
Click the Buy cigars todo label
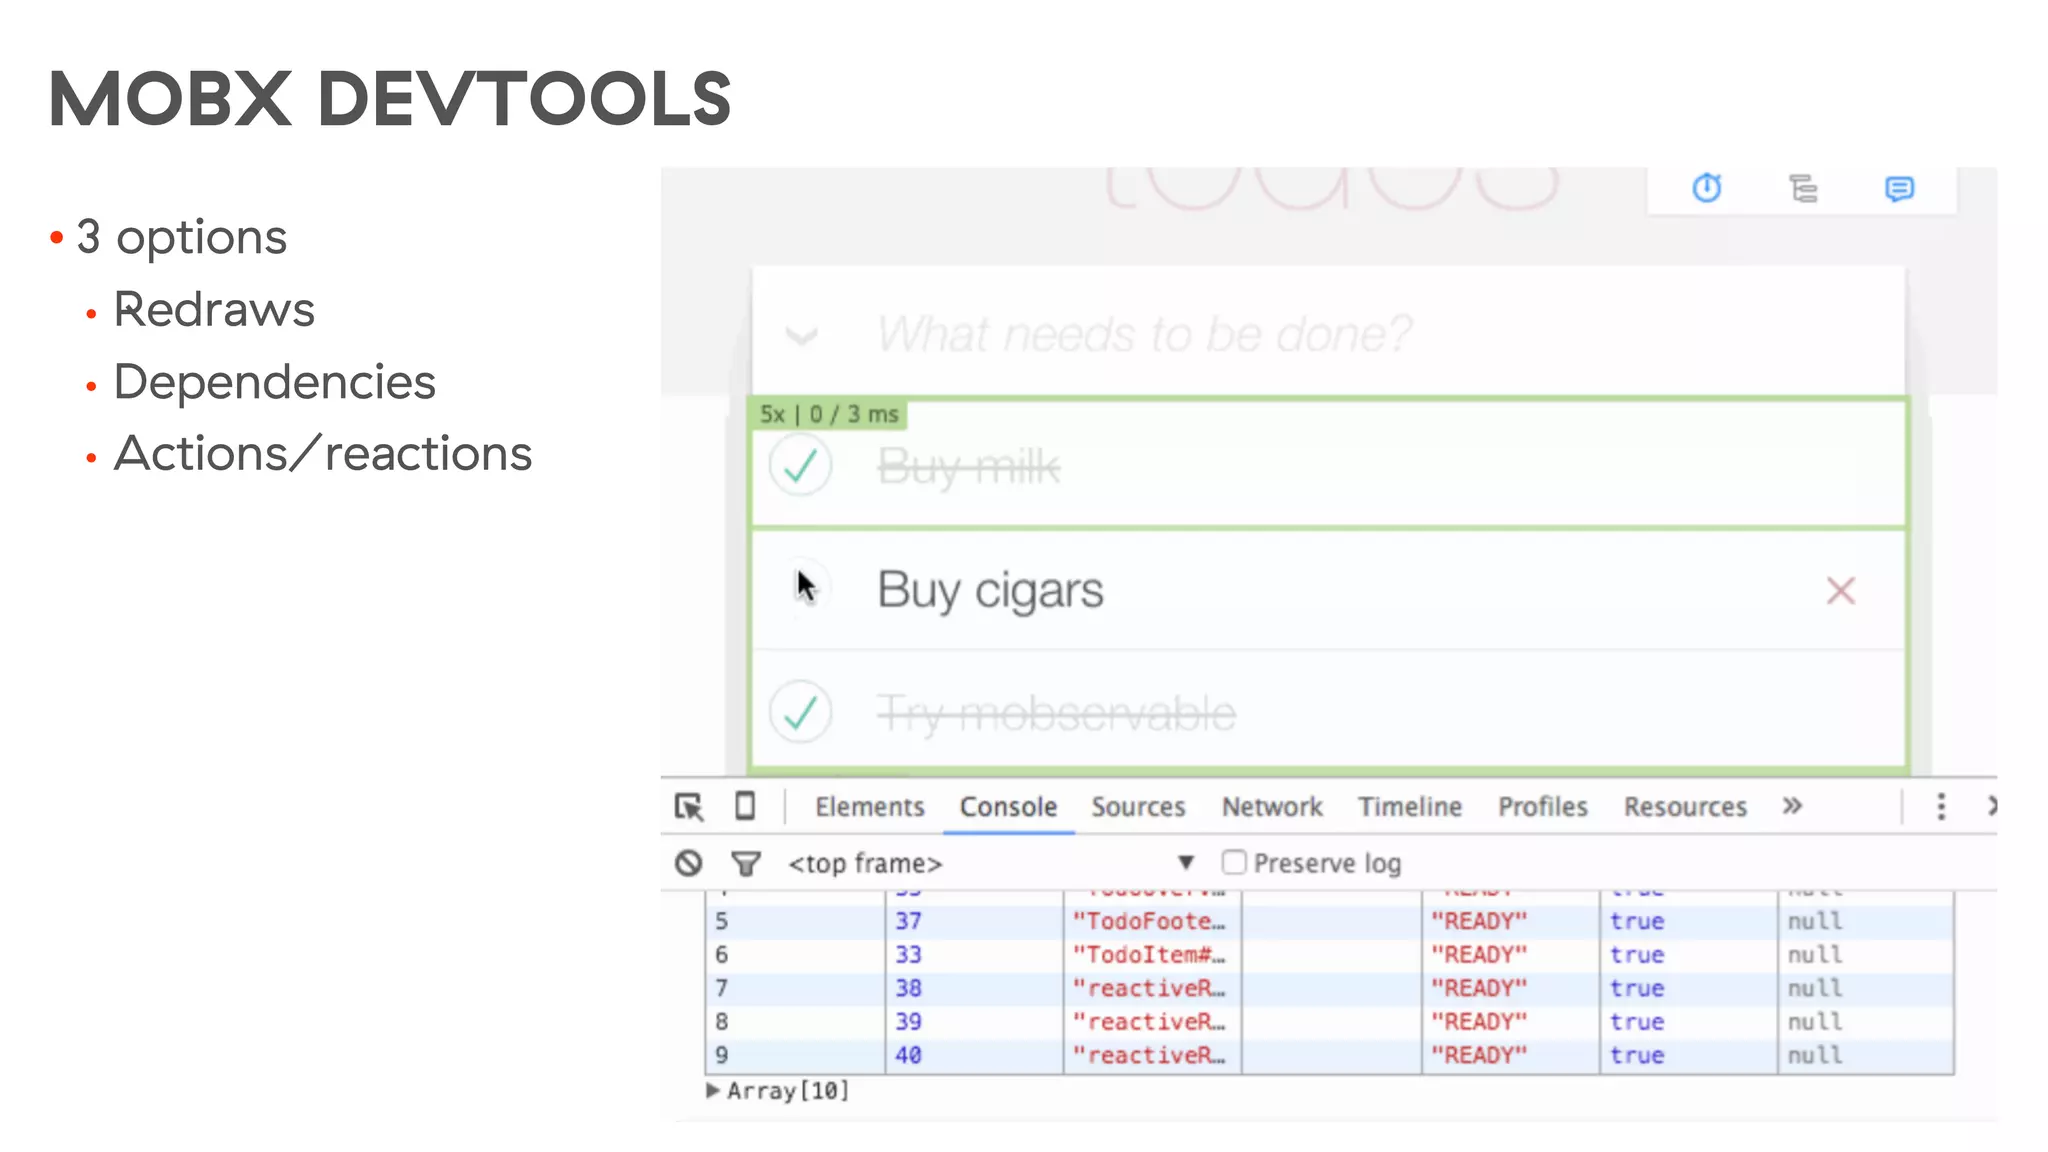pos(990,590)
